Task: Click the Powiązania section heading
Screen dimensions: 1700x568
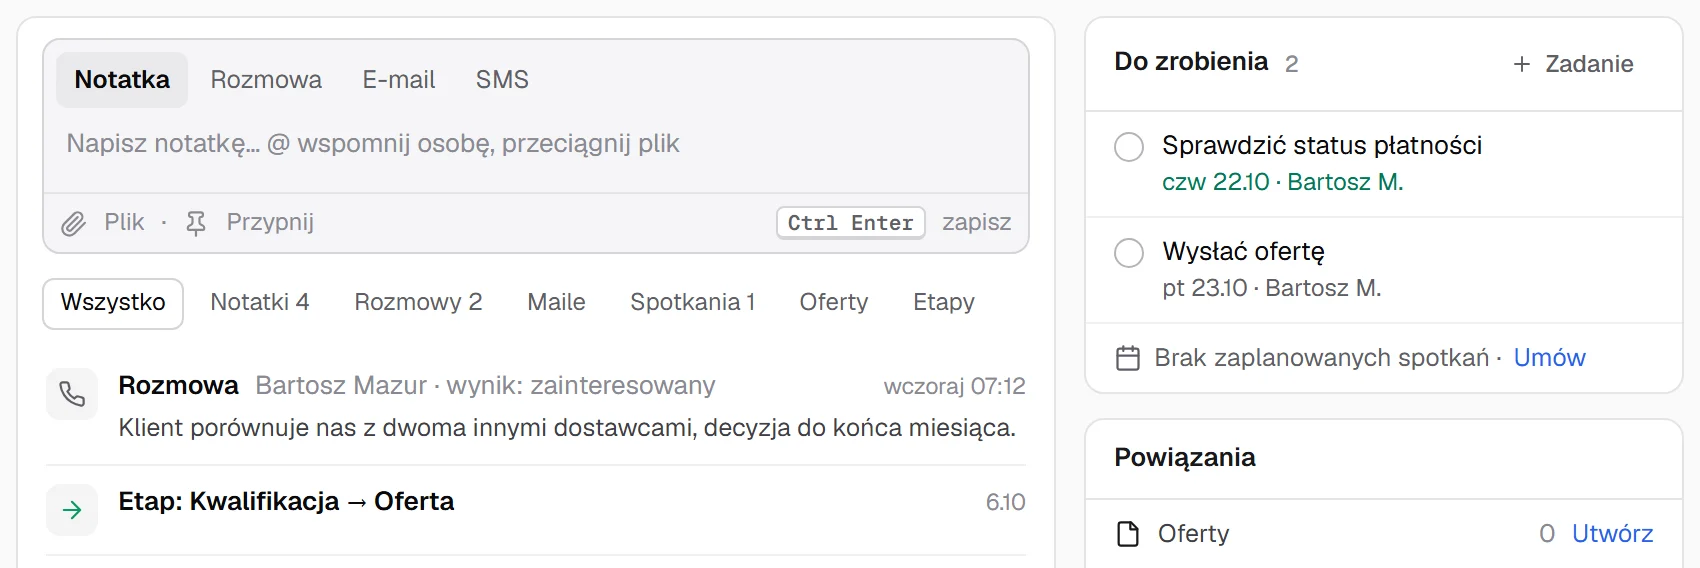Action: point(1185,458)
